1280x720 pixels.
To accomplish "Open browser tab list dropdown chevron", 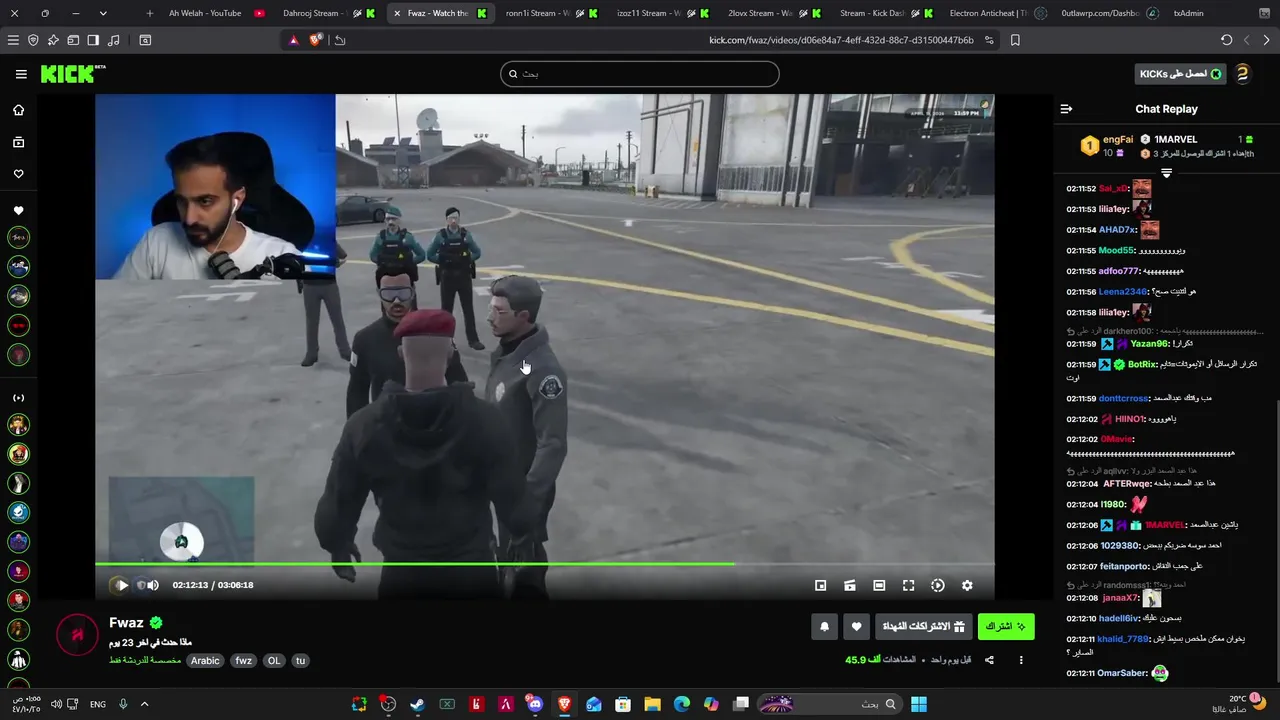I will (x=103, y=13).
